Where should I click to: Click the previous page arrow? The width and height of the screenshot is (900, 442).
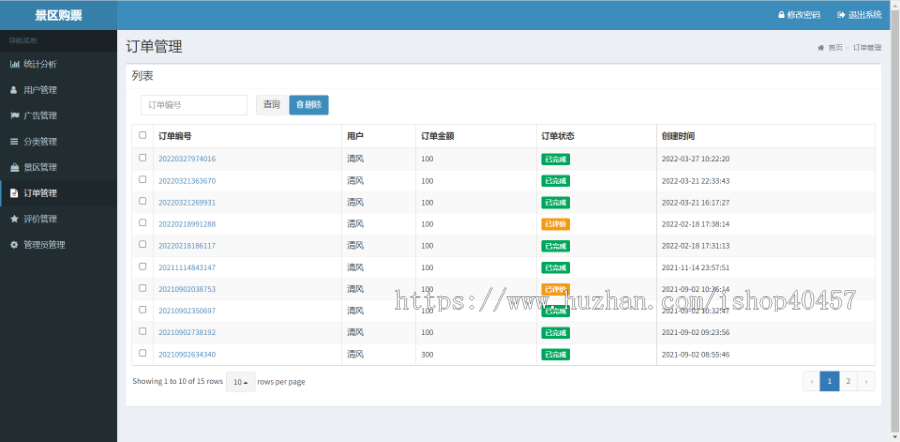[x=812, y=381]
